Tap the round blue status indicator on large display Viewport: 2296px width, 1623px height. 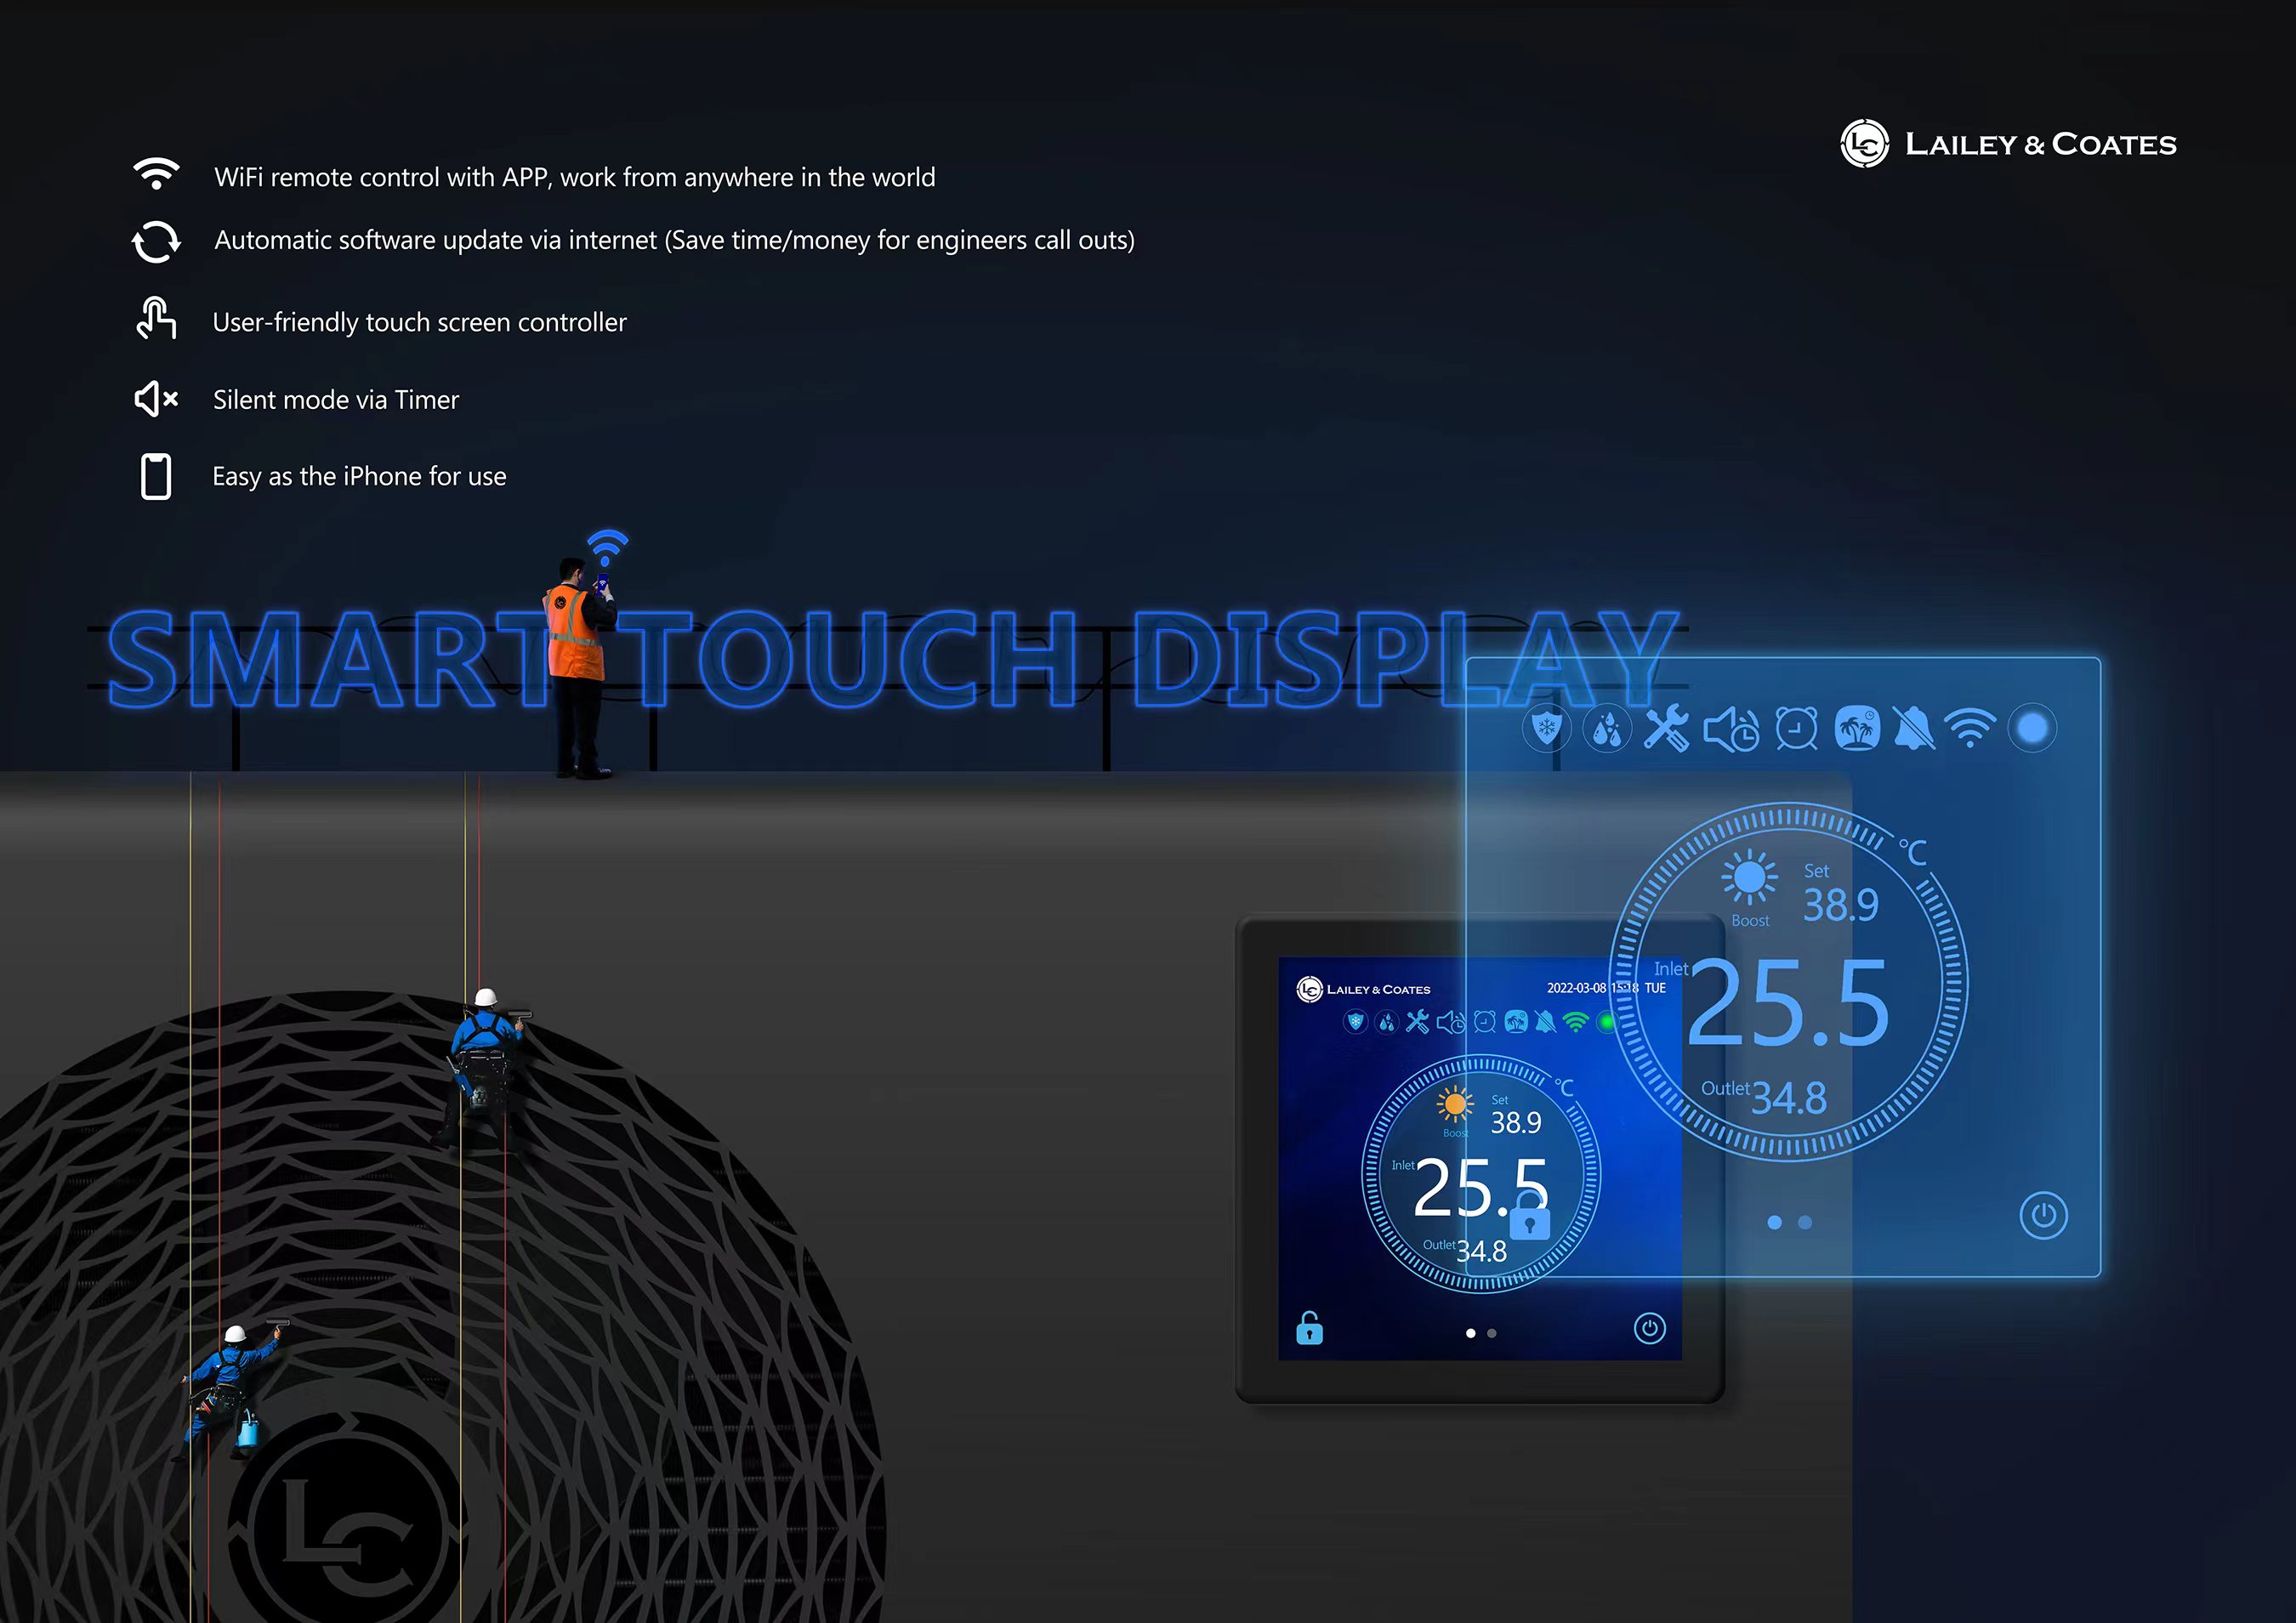tap(2032, 728)
